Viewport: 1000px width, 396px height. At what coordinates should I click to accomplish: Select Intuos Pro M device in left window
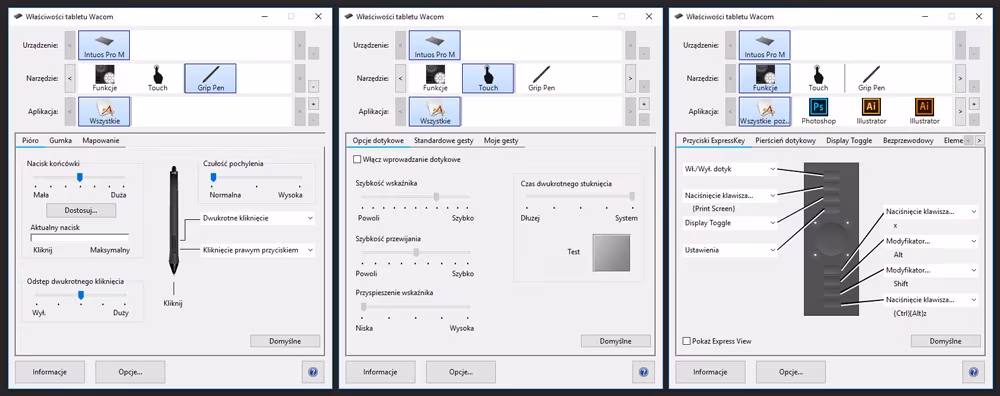pos(104,45)
